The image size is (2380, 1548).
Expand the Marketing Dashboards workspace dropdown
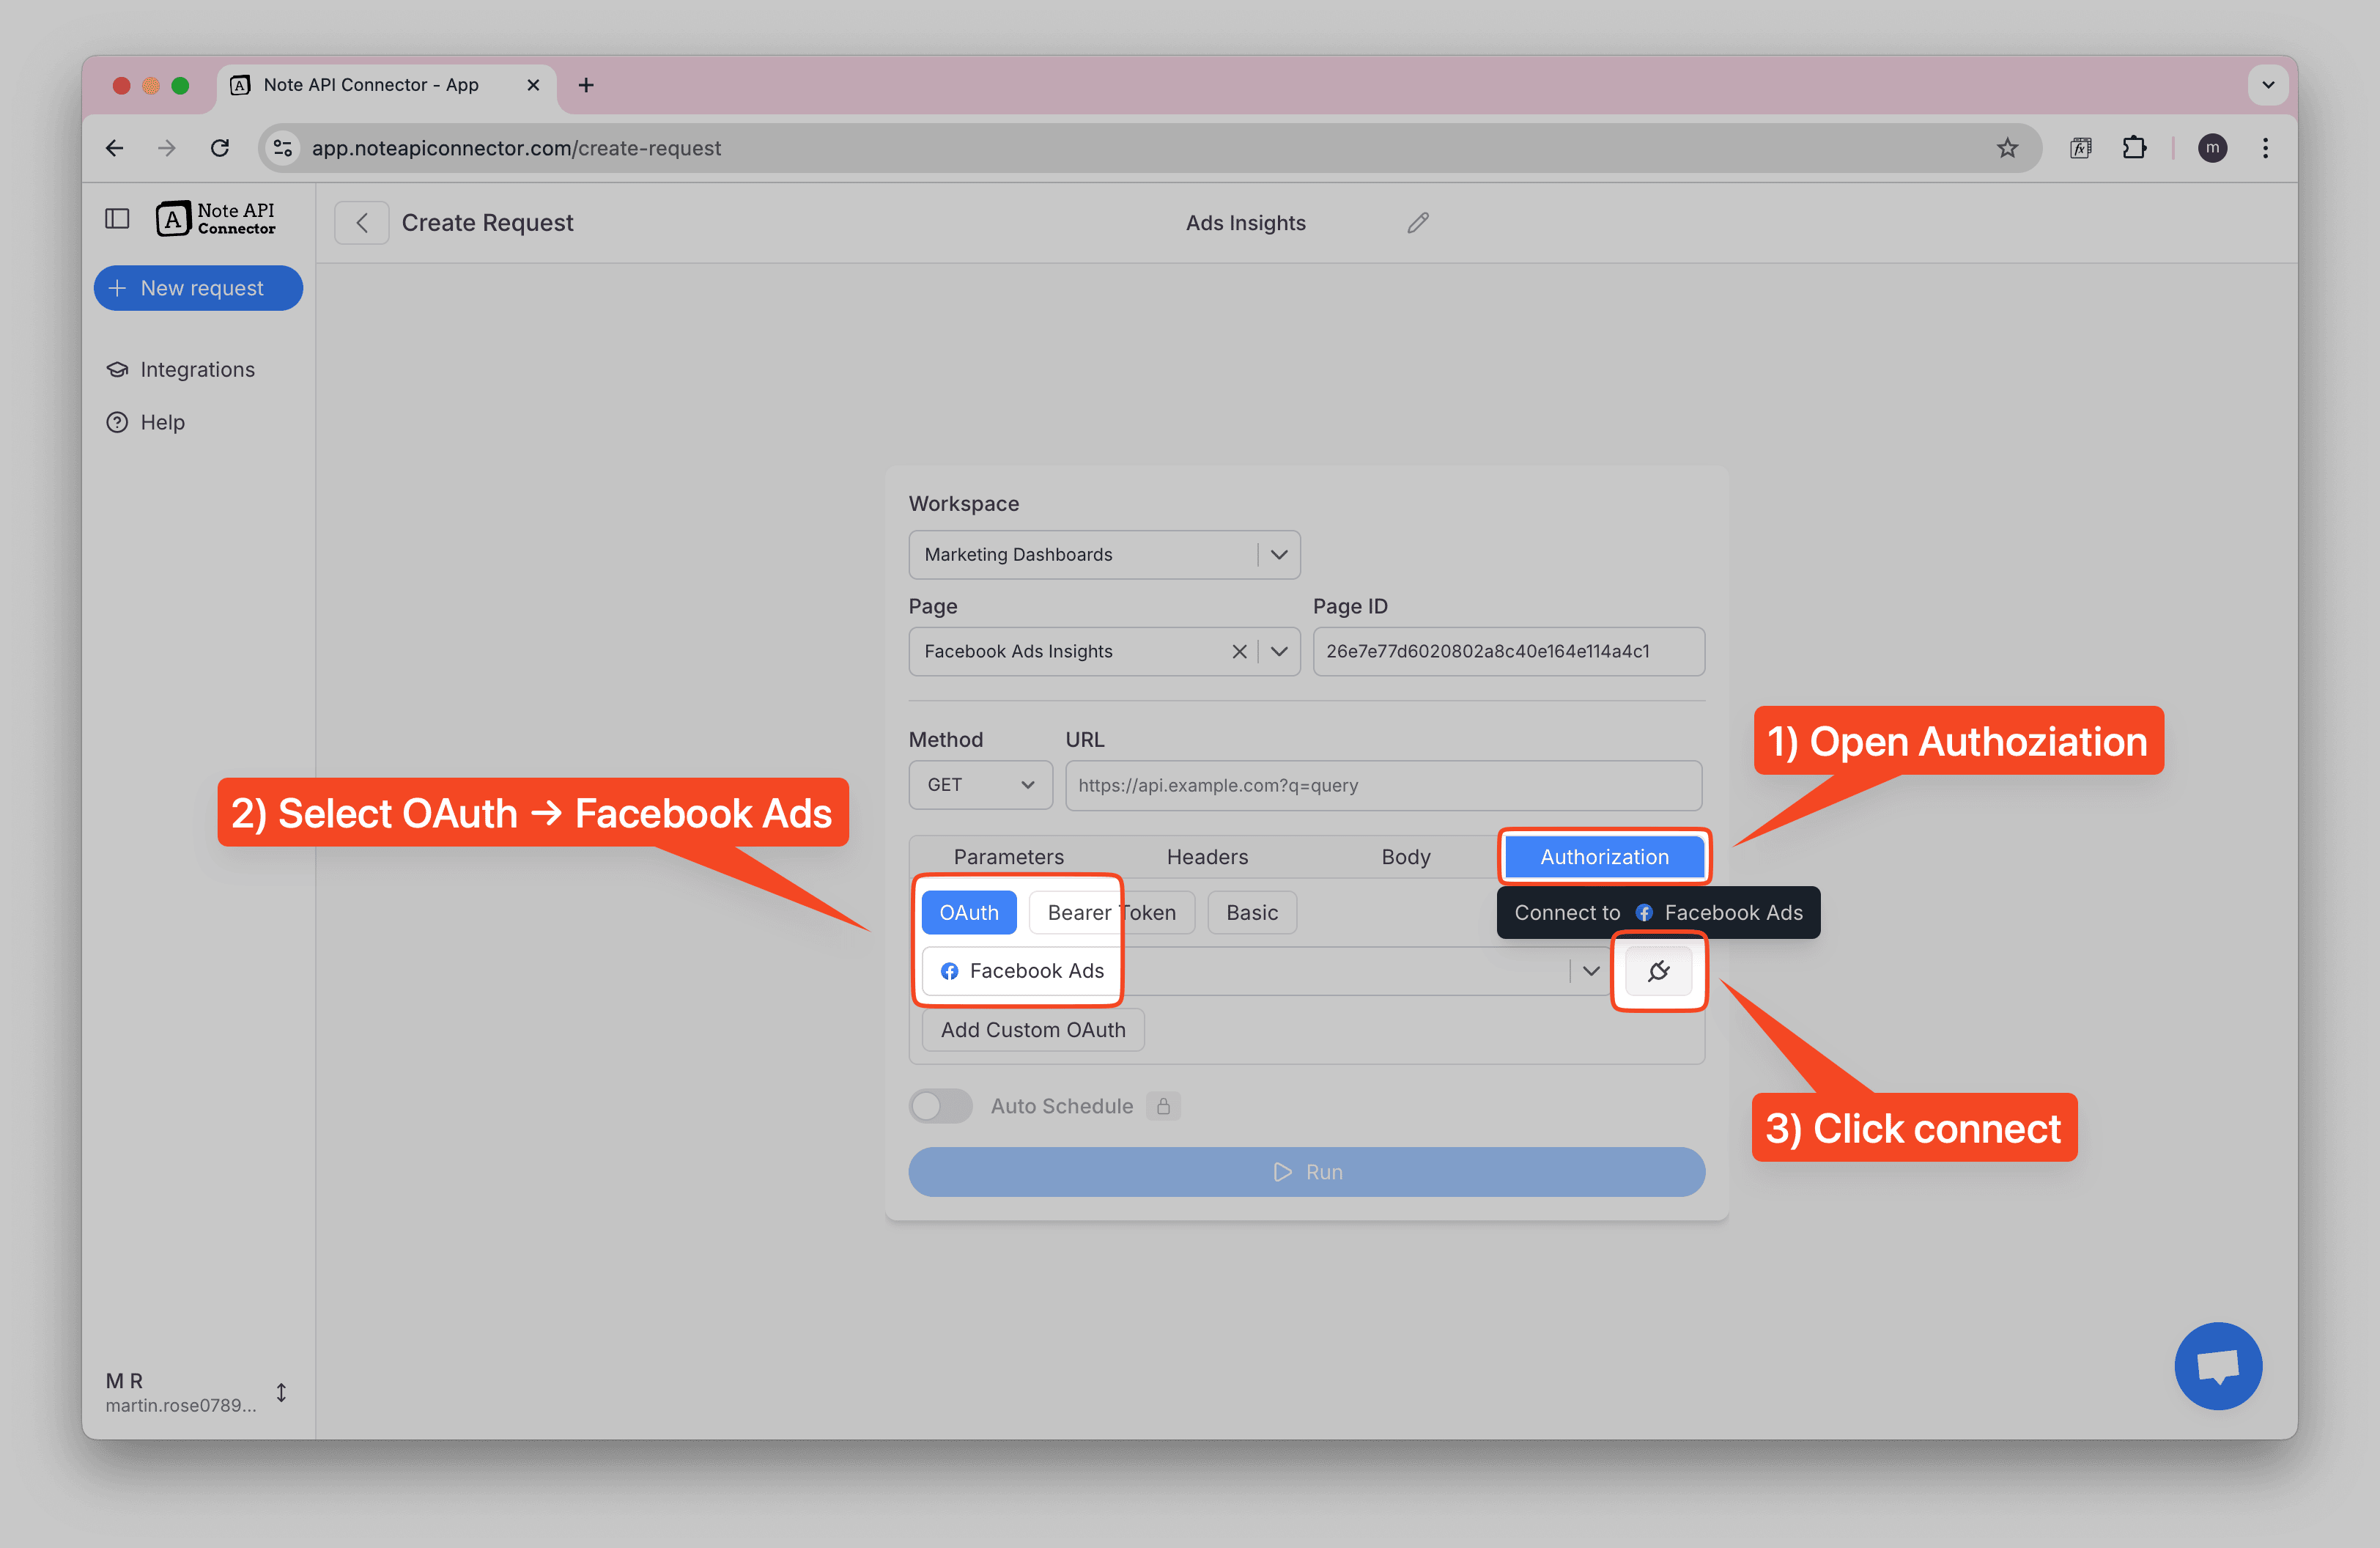pos(1278,555)
